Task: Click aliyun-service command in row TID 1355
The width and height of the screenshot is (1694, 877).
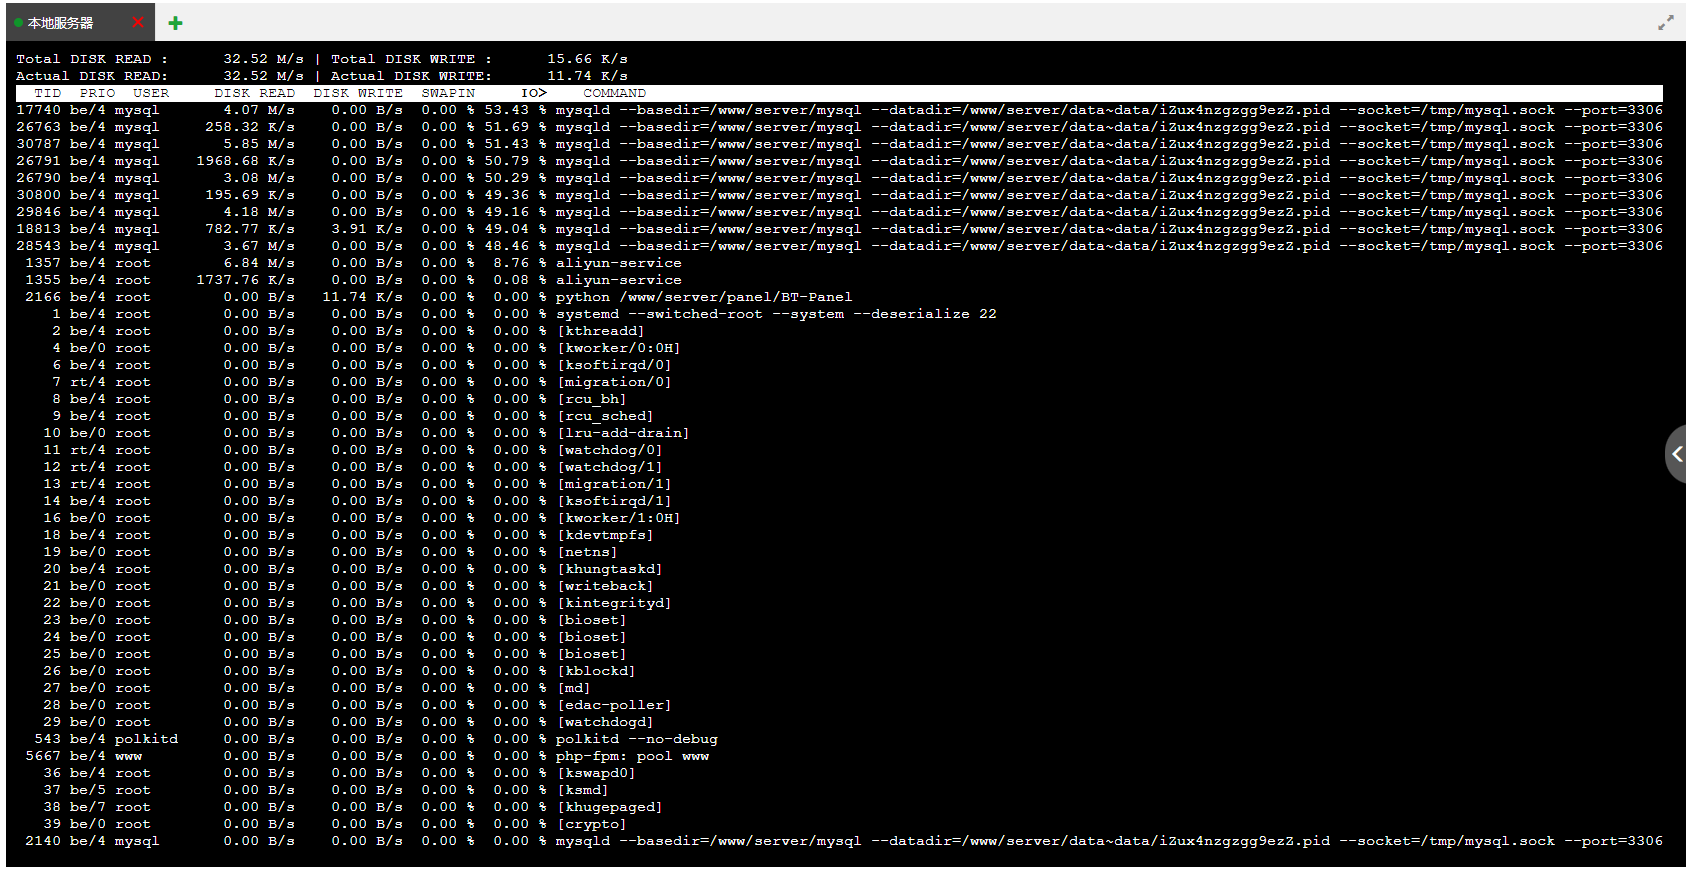Action: coord(619,280)
